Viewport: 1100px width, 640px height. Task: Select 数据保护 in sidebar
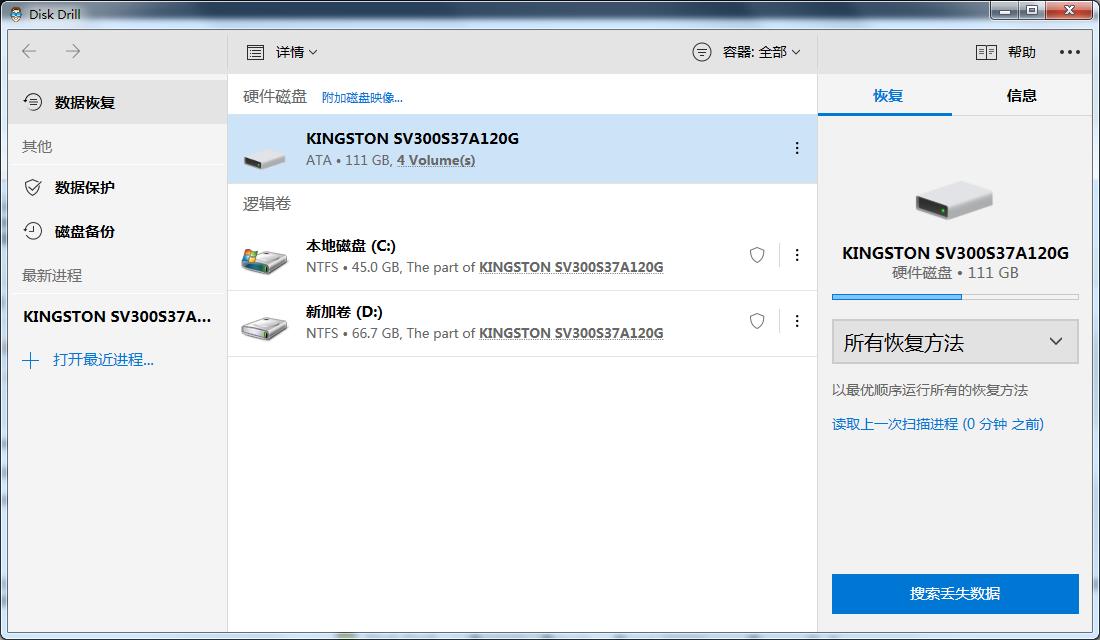click(117, 187)
